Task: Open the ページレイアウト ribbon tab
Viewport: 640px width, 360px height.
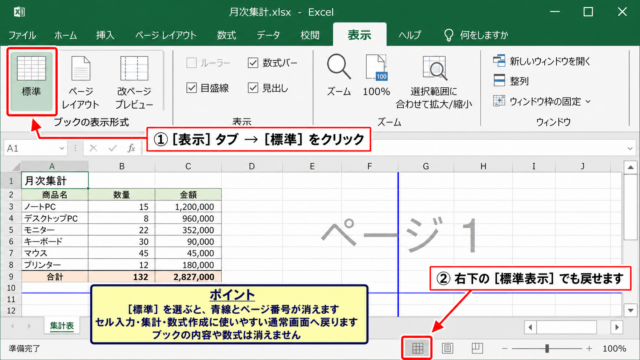Action: tap(166, 35)
